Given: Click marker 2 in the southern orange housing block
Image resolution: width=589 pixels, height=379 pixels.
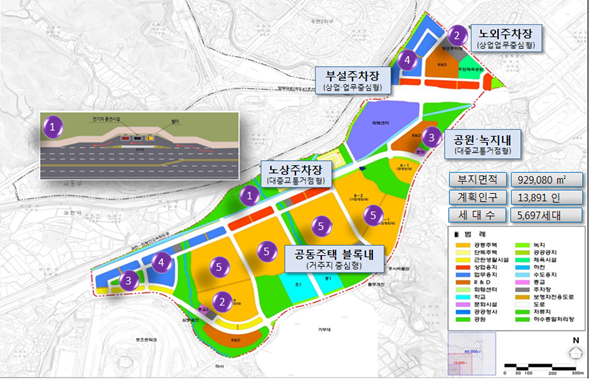Looking at the screenshot, I should tap(222, 302).
